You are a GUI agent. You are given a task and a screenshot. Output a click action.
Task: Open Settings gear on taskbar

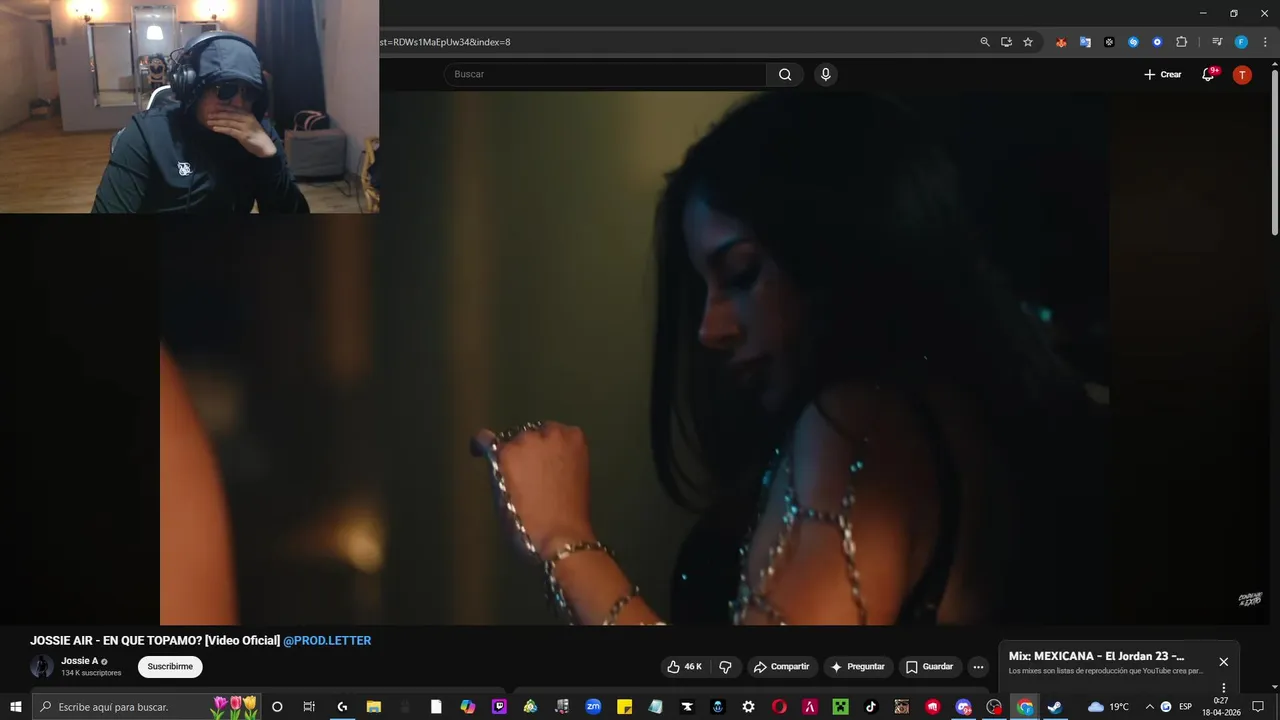[748, 707]
